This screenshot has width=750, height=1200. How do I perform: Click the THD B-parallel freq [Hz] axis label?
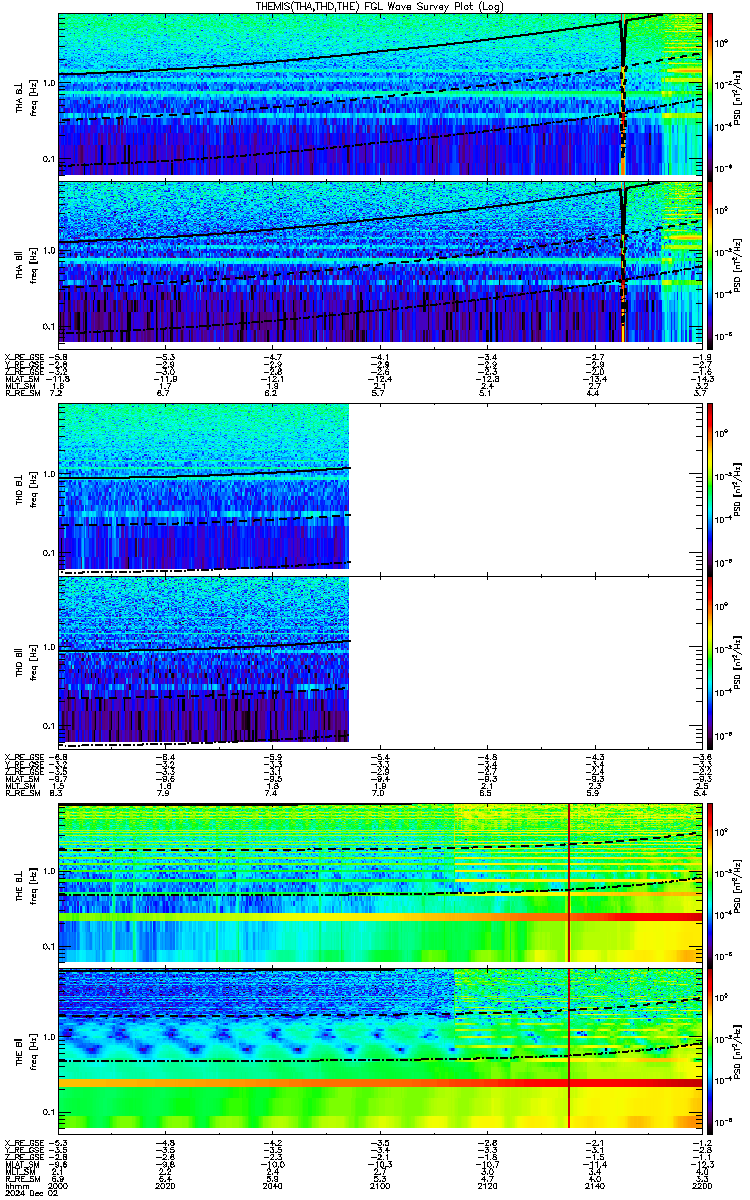(x=32, y=661)
